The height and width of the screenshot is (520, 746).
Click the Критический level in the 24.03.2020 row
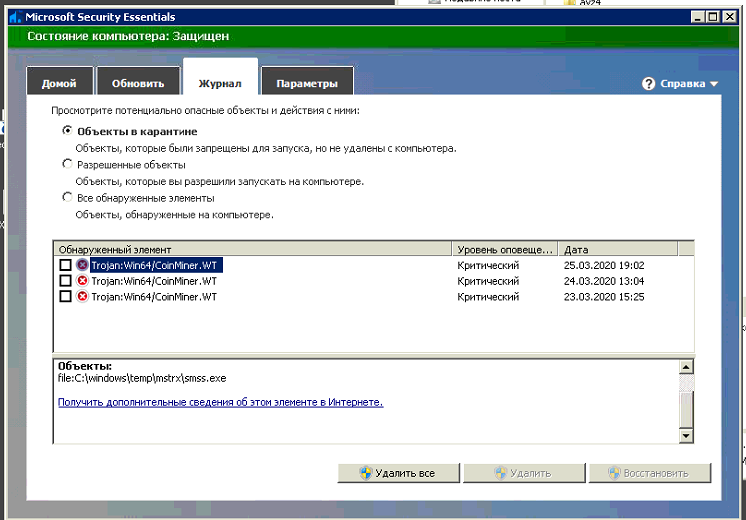coord(488,281)
